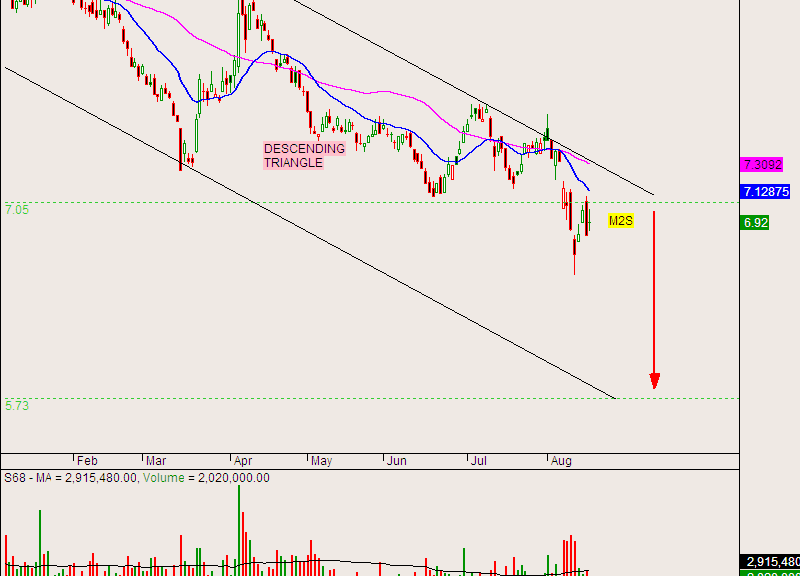Select Mar on the date axis
Screen dimensions: 800x576
pos(156,461)
